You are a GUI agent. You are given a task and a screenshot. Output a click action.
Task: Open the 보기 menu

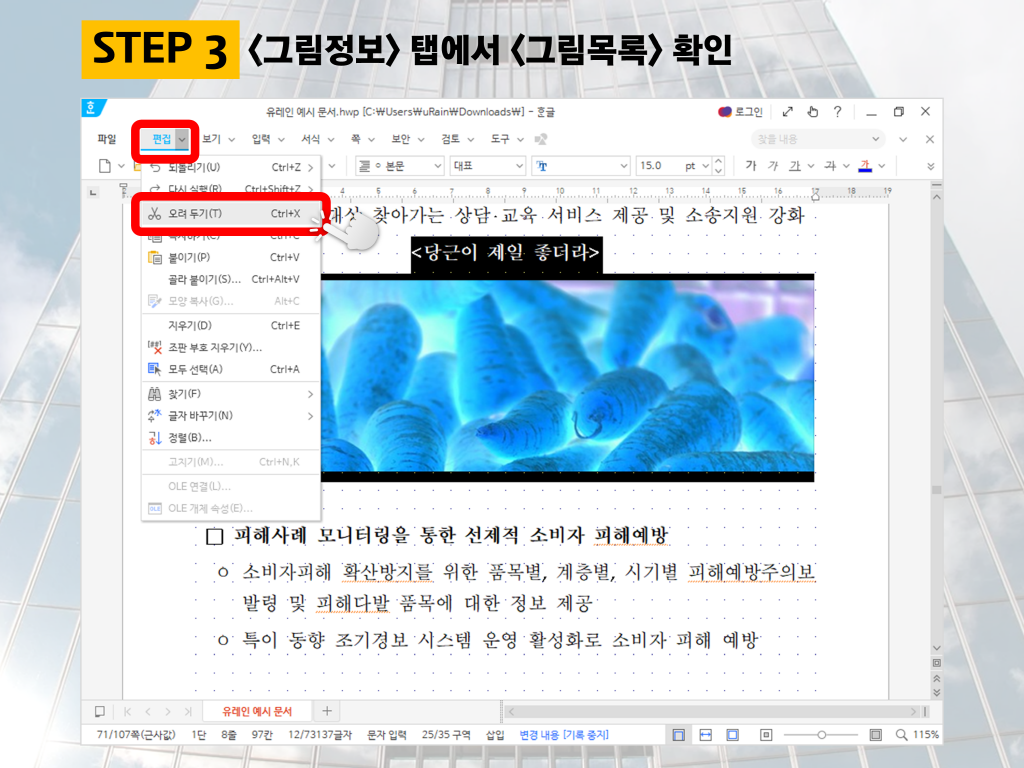(212, 139)
